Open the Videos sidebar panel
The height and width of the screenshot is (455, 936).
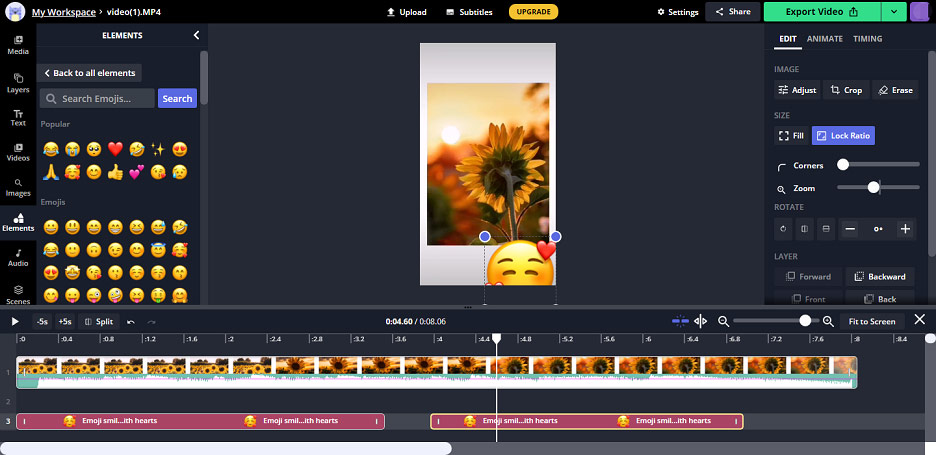coord(18,152)
